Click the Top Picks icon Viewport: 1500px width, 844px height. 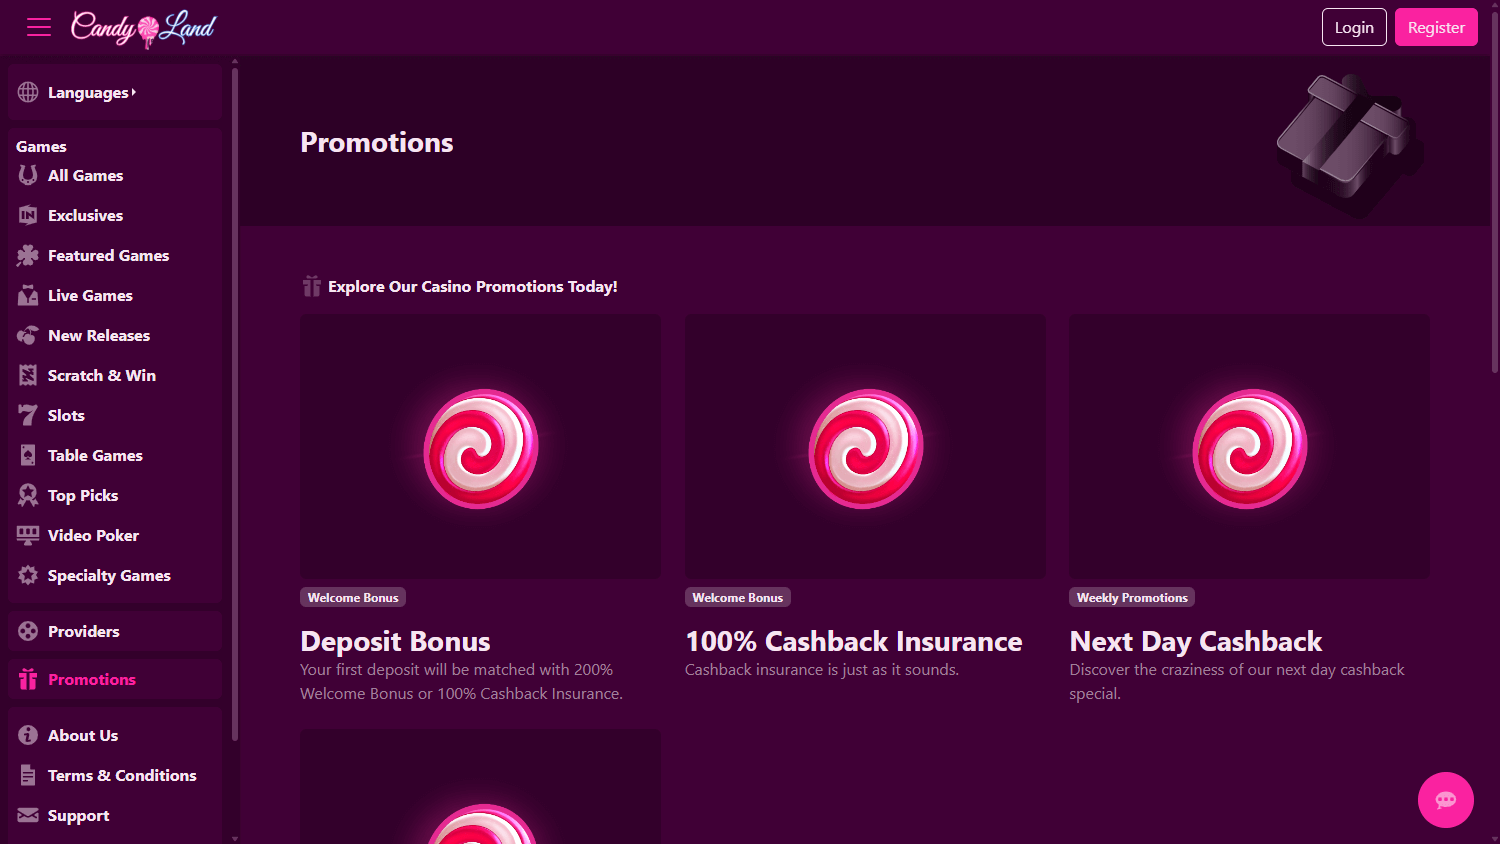click(x=27, y=495)
